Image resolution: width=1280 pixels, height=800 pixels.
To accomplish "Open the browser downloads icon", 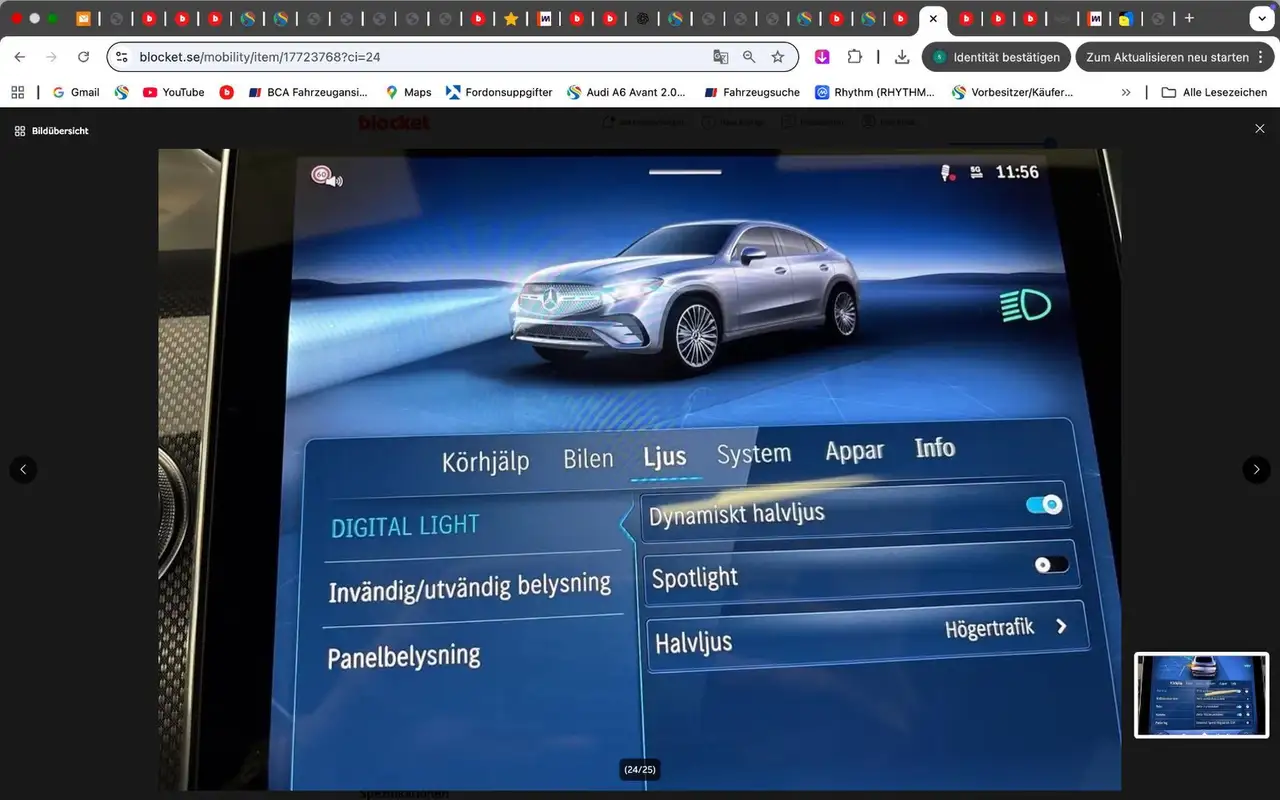I will tap(901, 57).
